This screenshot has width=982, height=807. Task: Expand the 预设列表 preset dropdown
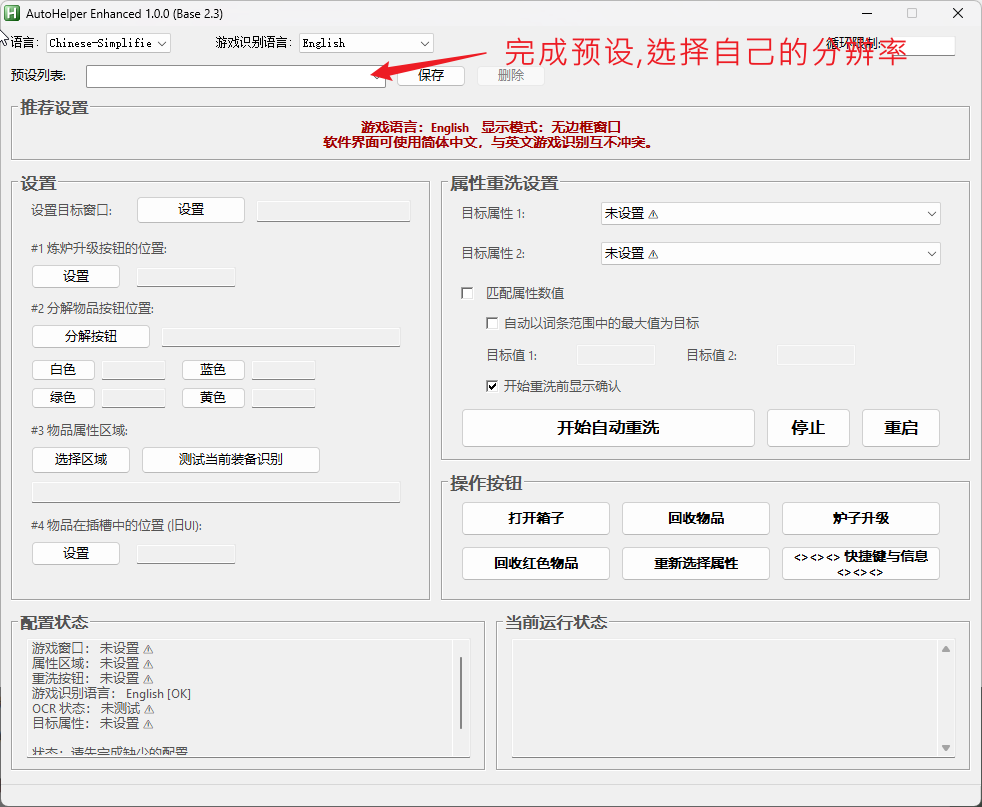(x=236, y=76)
